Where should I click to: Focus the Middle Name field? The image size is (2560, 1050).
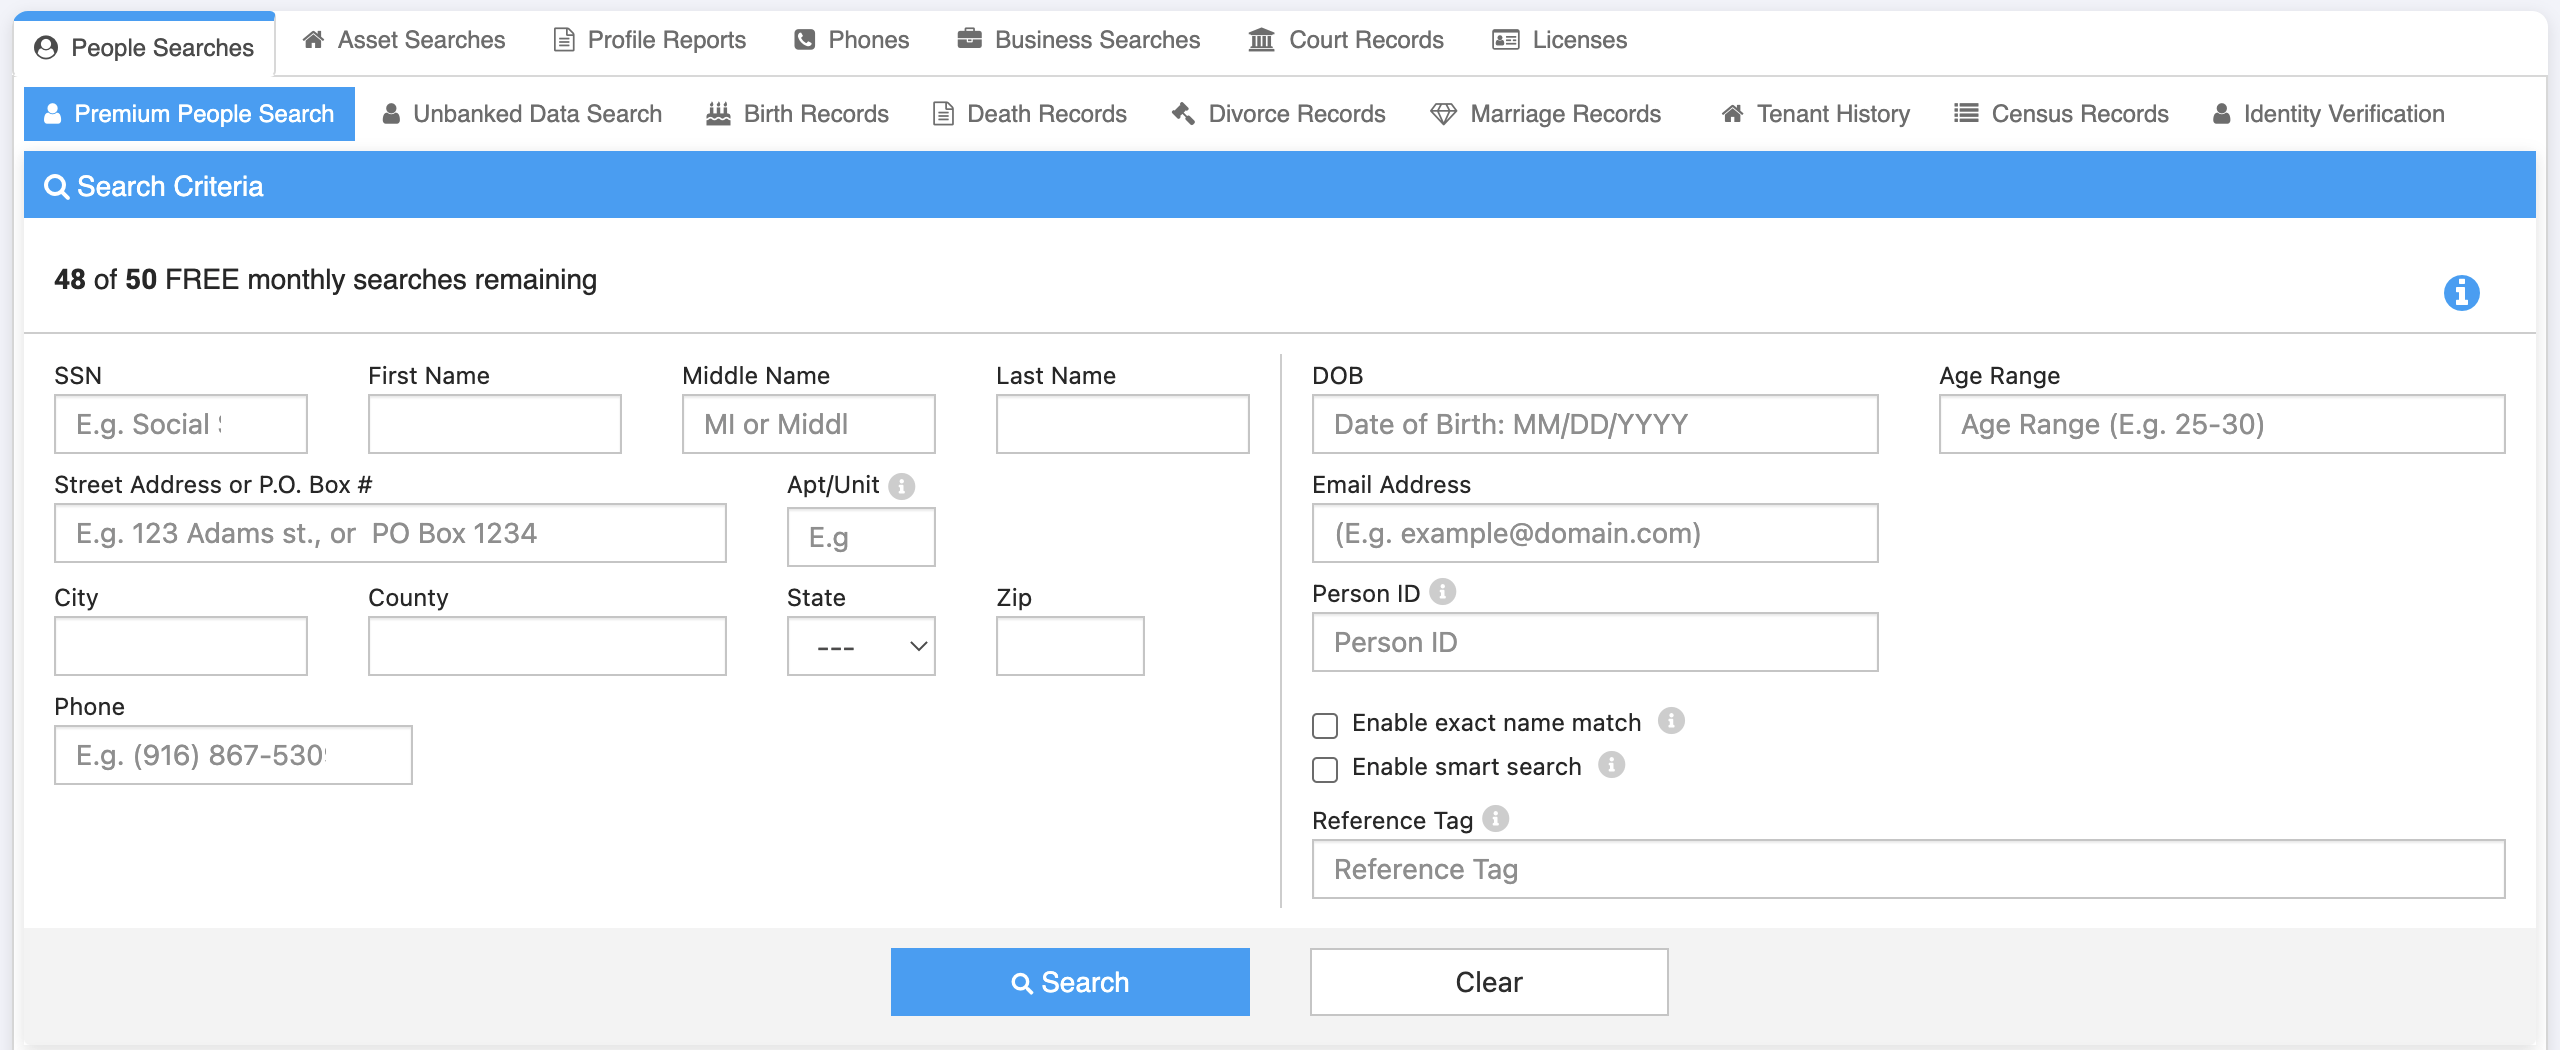(x=809, y=424)
